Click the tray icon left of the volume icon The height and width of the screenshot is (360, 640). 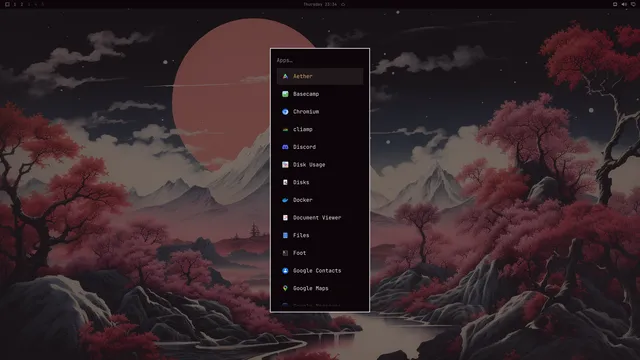click(x=615, y=4)
